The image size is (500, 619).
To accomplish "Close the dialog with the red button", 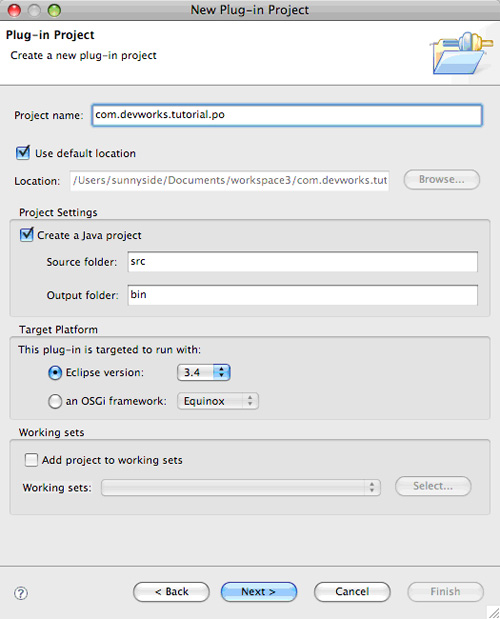I will pyautogui.click(x=14, y=10).
